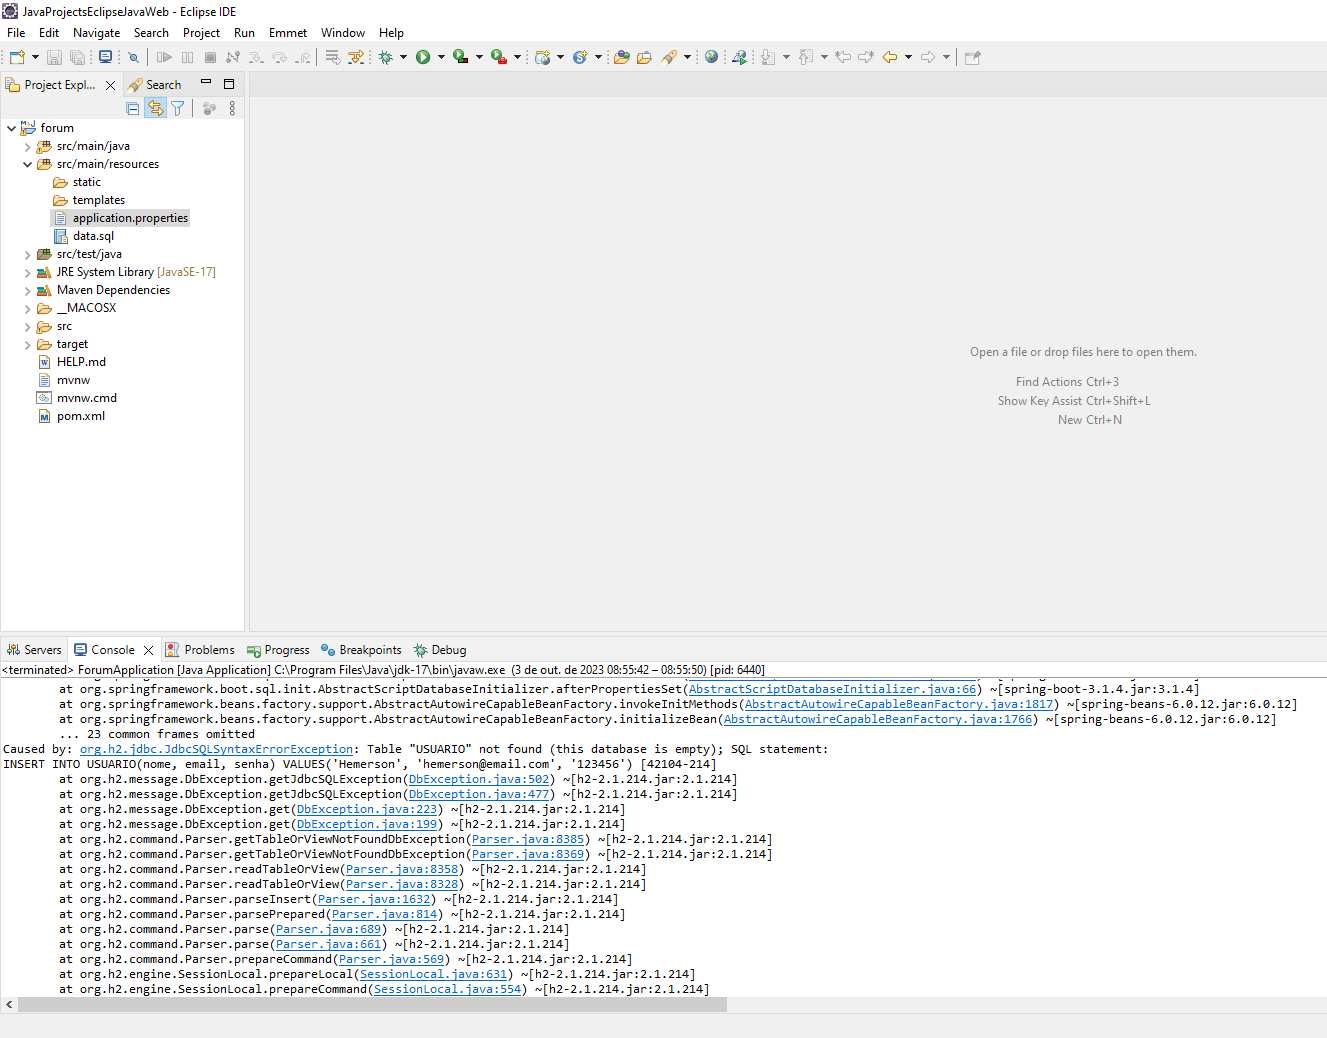The width and height of the screenshot is (1327, 1038).
Task: Open the terminal icon in the toolbar
Action: [105, 57]
